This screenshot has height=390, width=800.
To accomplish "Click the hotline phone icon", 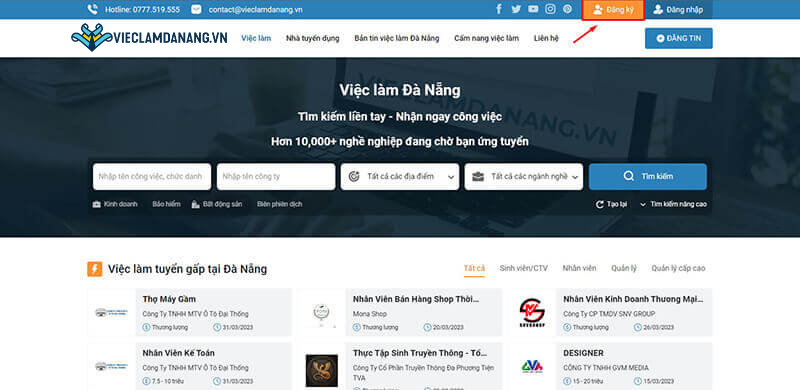I will 92,9.
